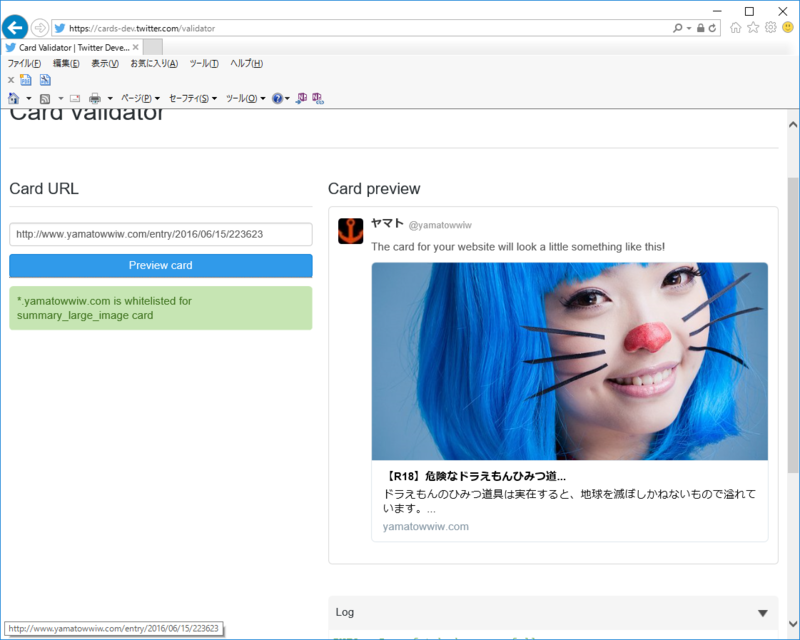Image resolution: width=800 pixels, height=640 pixels.
Task: Click the scrollbar up arrow
Action: (x=792, y=124)
